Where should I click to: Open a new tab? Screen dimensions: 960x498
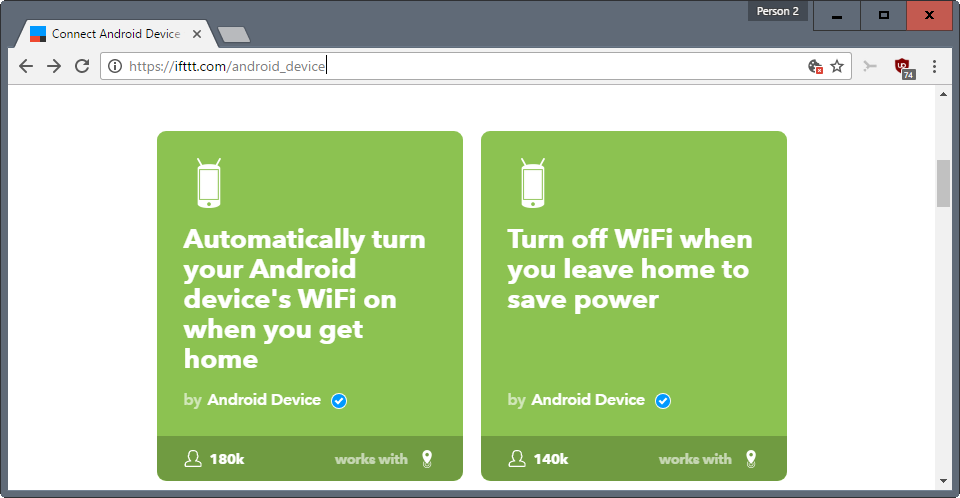234,35
